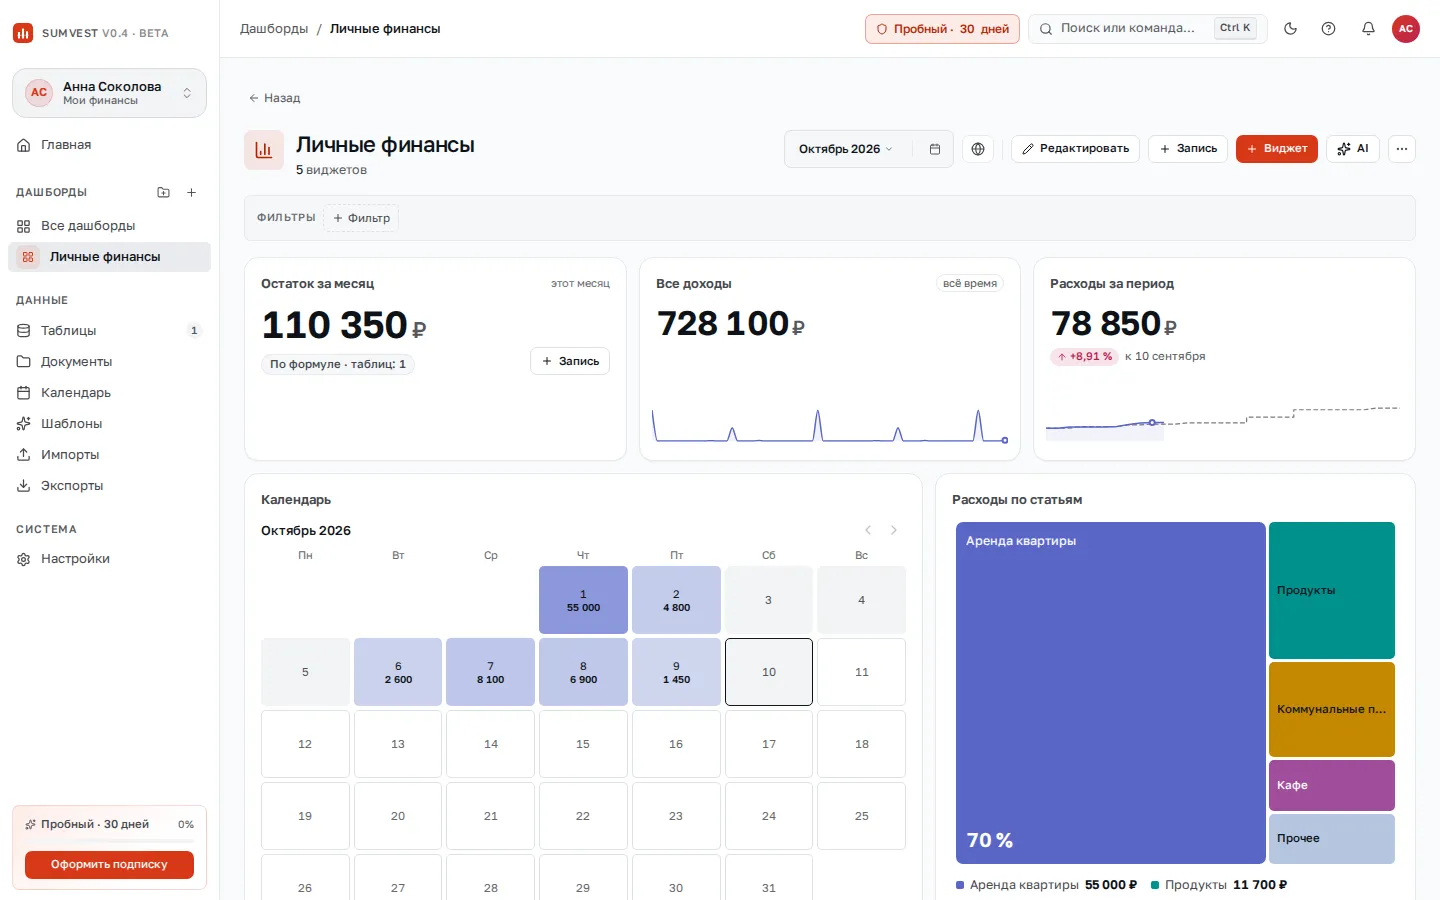
Task: Click the globe sharing icon
Action: pos(978,149)
